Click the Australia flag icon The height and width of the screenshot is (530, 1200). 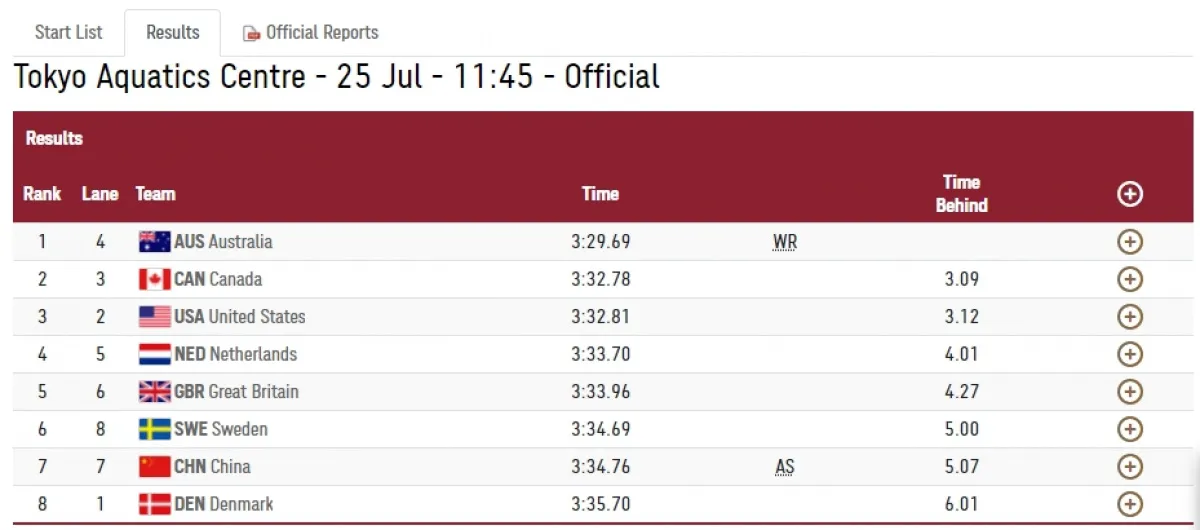point(154,242)
